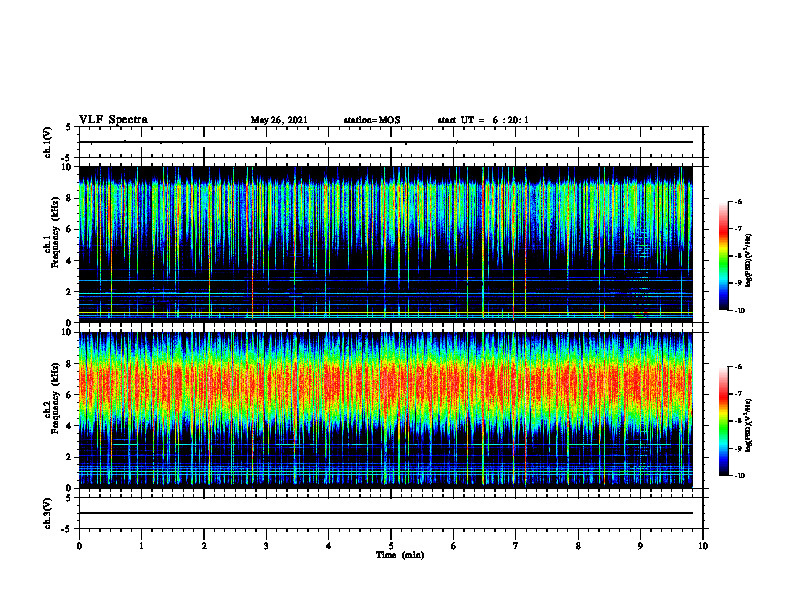The image size is (792, 612).
Task: Click time axis tick label "7"
Action: pyautogui.click(x=516, y=545)
